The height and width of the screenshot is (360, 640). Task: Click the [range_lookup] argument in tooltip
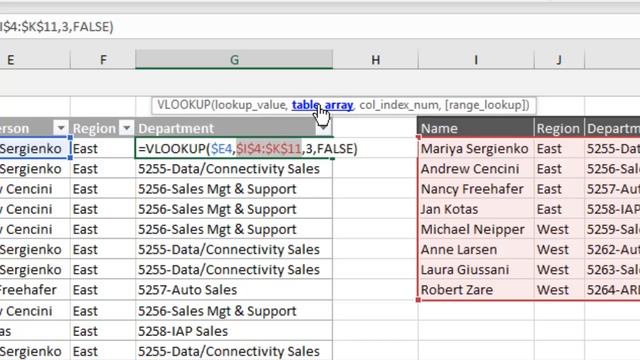click(487, 105)
